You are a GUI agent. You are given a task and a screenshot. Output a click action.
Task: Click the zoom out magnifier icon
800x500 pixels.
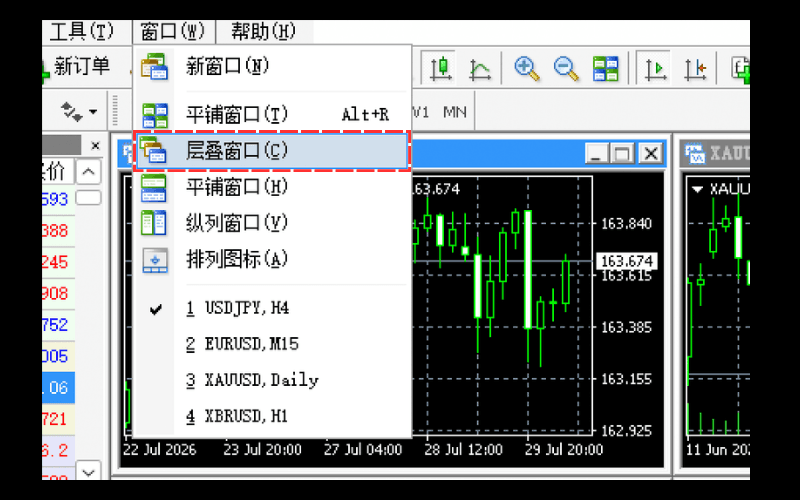(566, 68)
